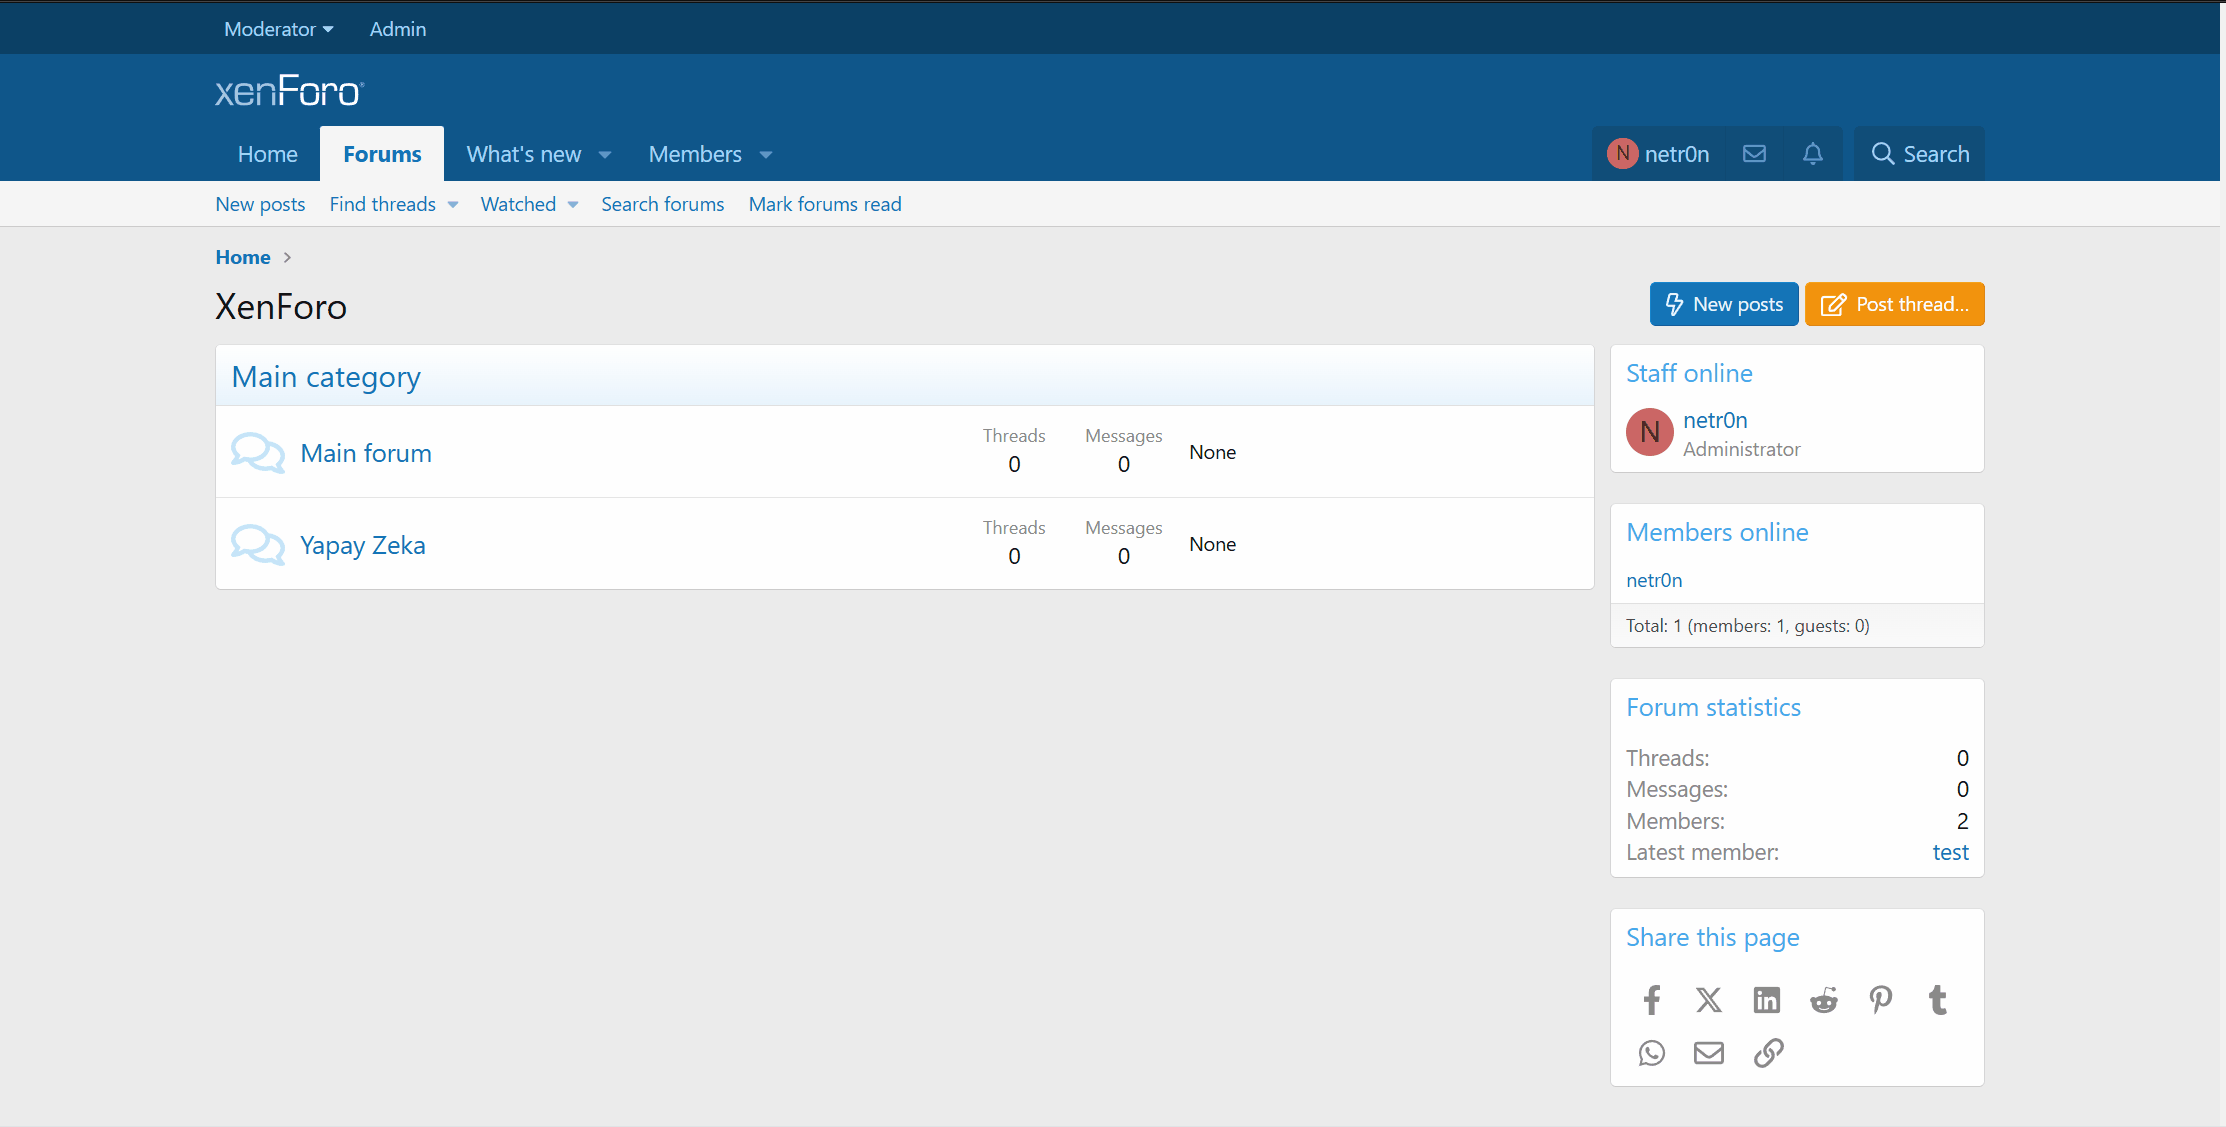The width and height of the screenshot is (2226, 1127).
Task: Open latest member test profile
Action: point(1950,852)
